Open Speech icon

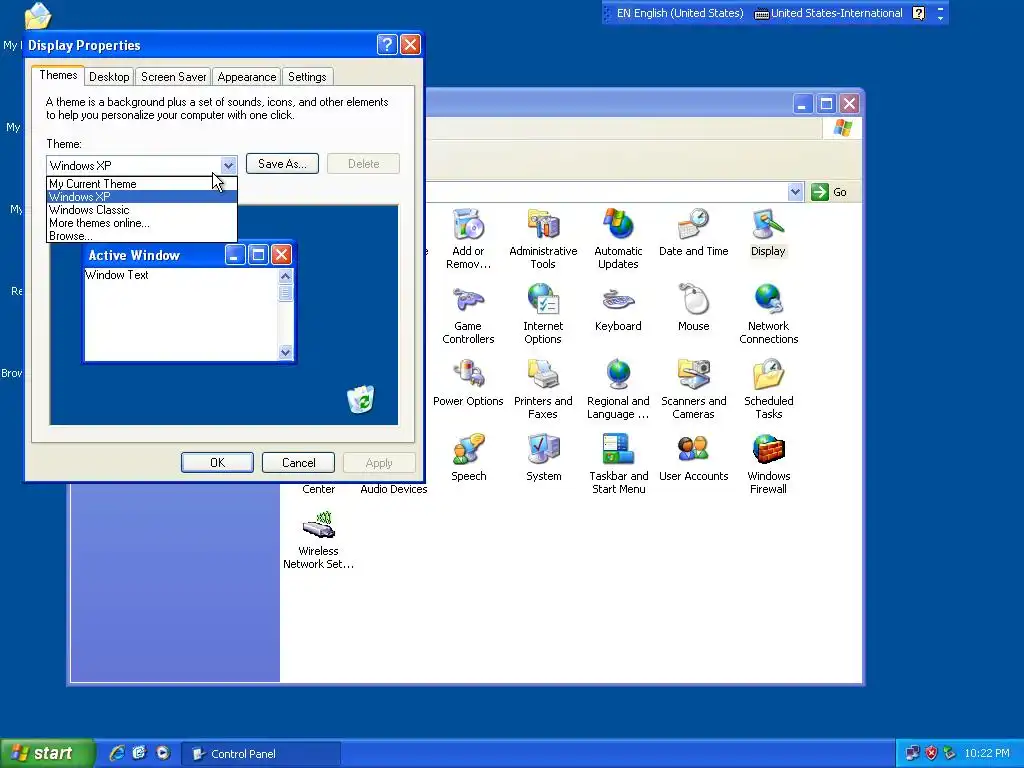click(468, 458)
